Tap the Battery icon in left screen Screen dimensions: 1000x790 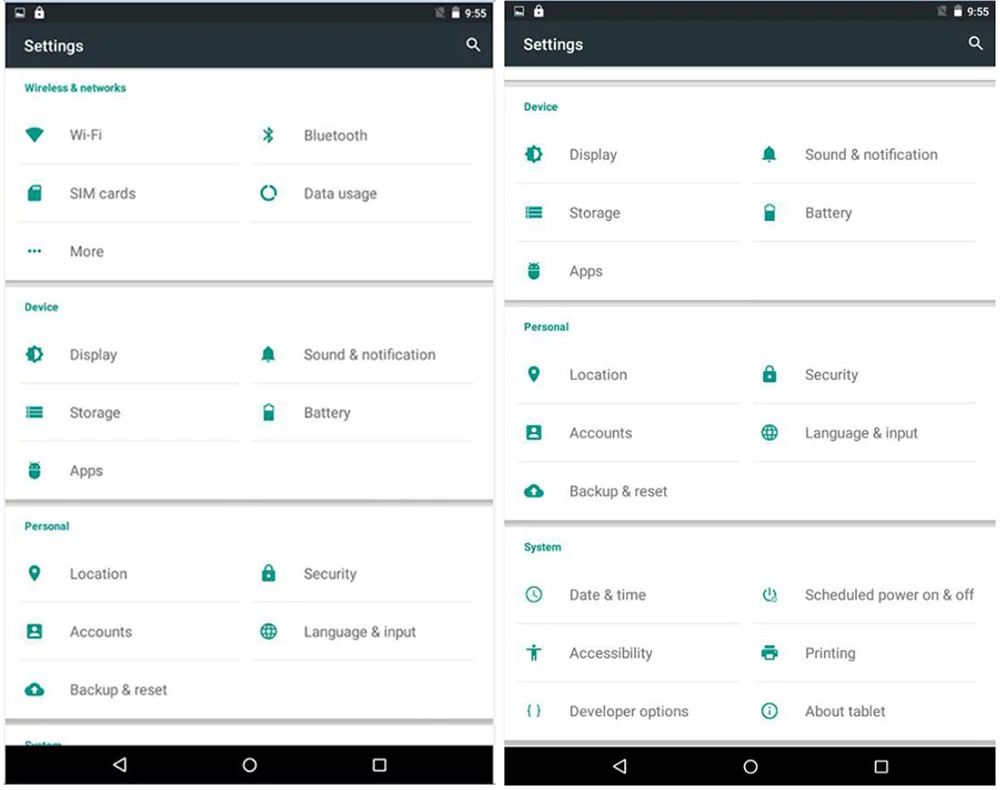(268, 413)
